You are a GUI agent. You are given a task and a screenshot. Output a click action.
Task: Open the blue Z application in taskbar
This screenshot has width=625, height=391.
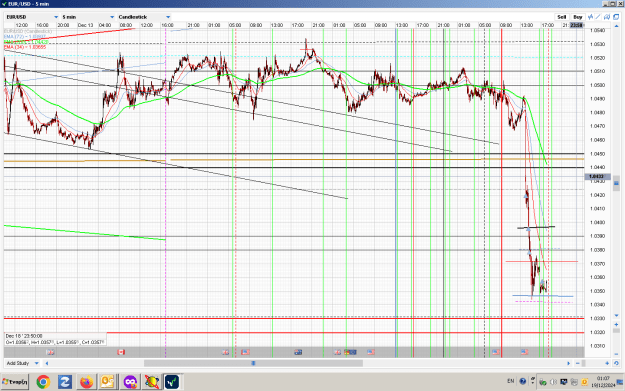[65, 382]
